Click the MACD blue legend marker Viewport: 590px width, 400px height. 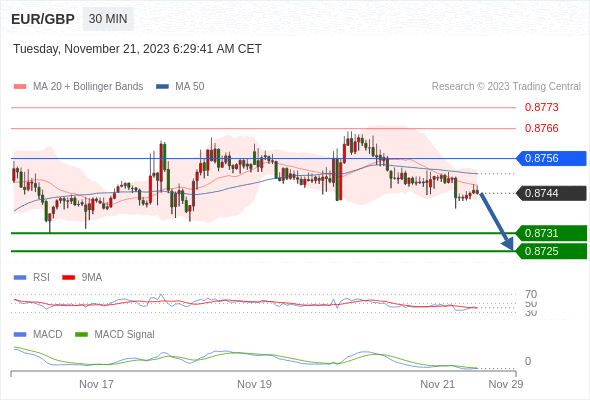coord(20,335)
